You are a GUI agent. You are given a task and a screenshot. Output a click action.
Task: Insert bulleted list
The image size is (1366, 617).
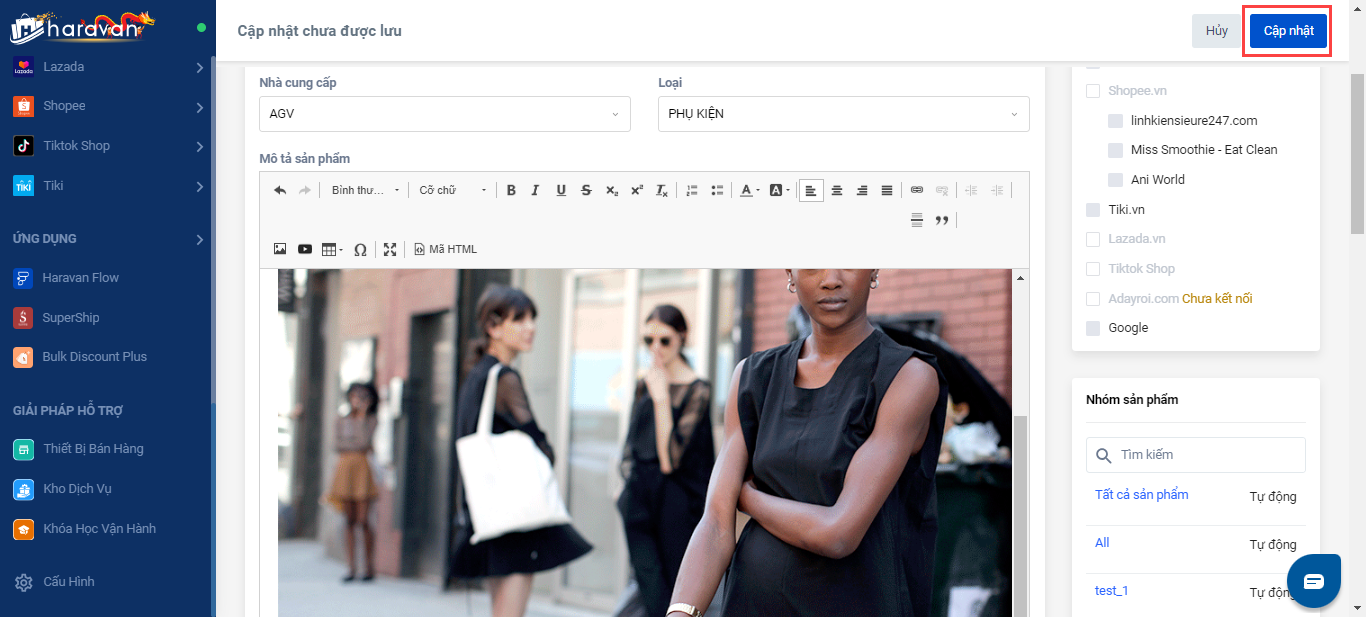[x=717, y=190]
